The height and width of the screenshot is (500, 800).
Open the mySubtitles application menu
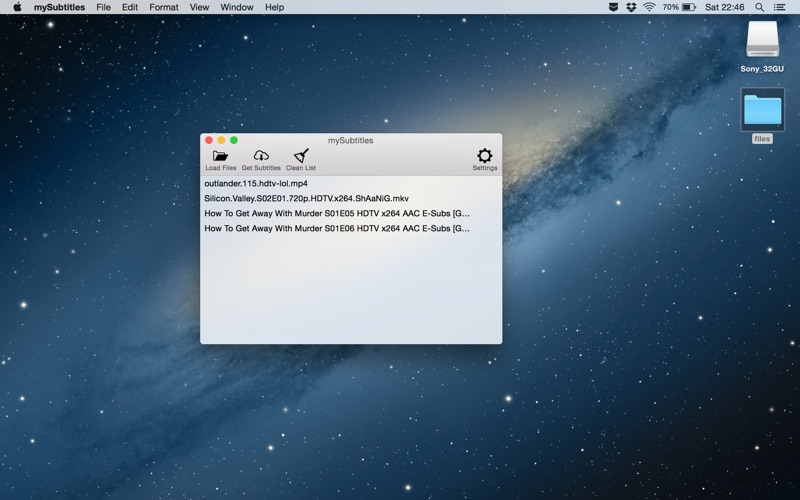(x=59, y=7)
